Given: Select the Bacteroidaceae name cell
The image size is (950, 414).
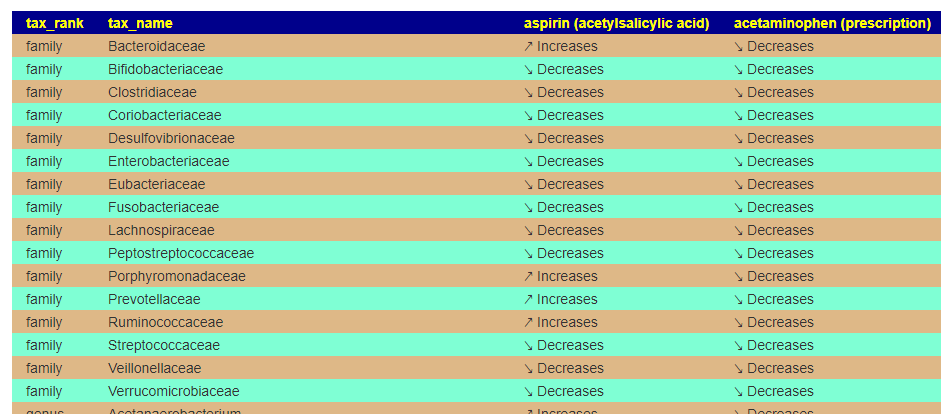Looking at the screenshot, I should tap(156, 46).
